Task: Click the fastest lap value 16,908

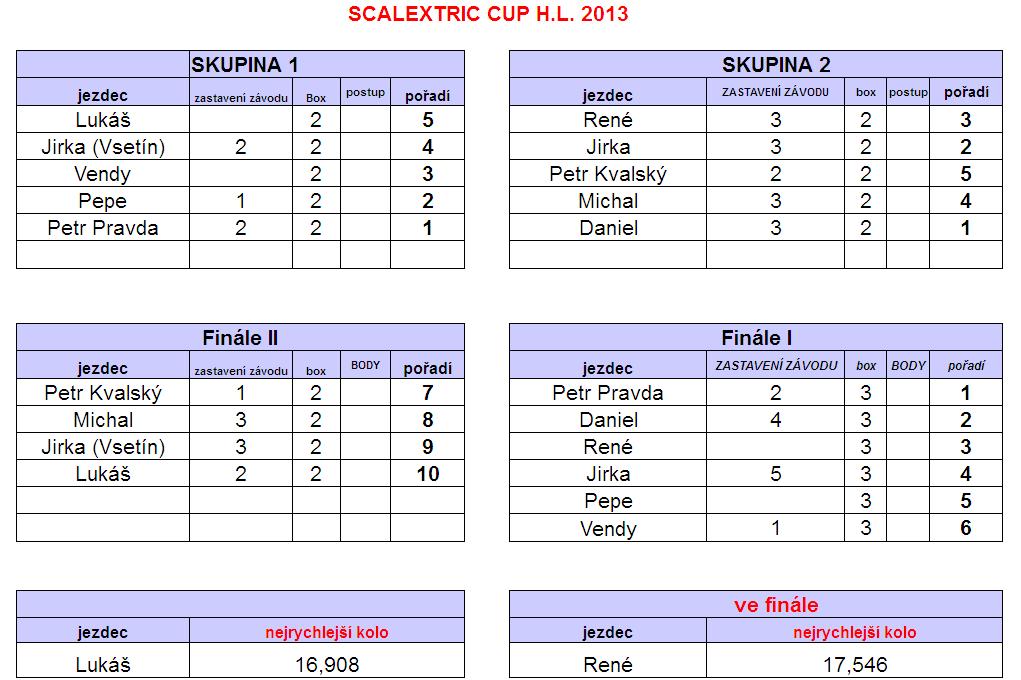Action: tap(327, 664)
